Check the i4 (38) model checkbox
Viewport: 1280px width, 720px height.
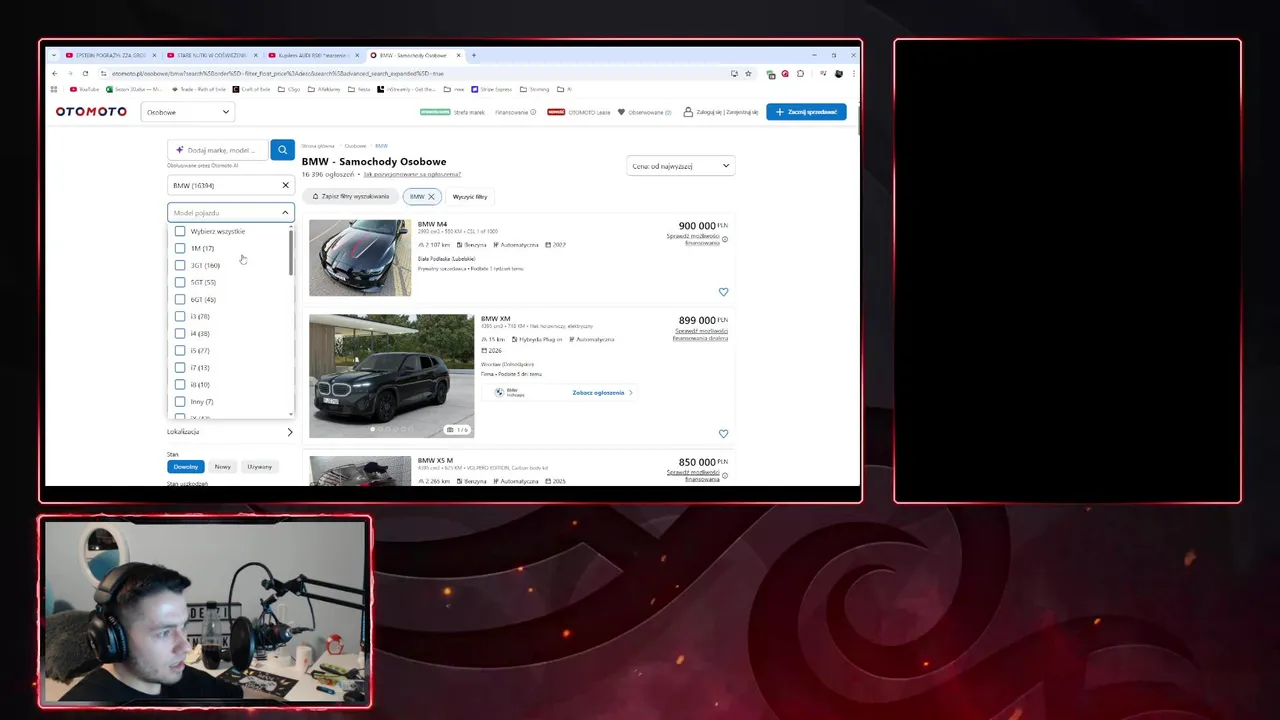180,333
